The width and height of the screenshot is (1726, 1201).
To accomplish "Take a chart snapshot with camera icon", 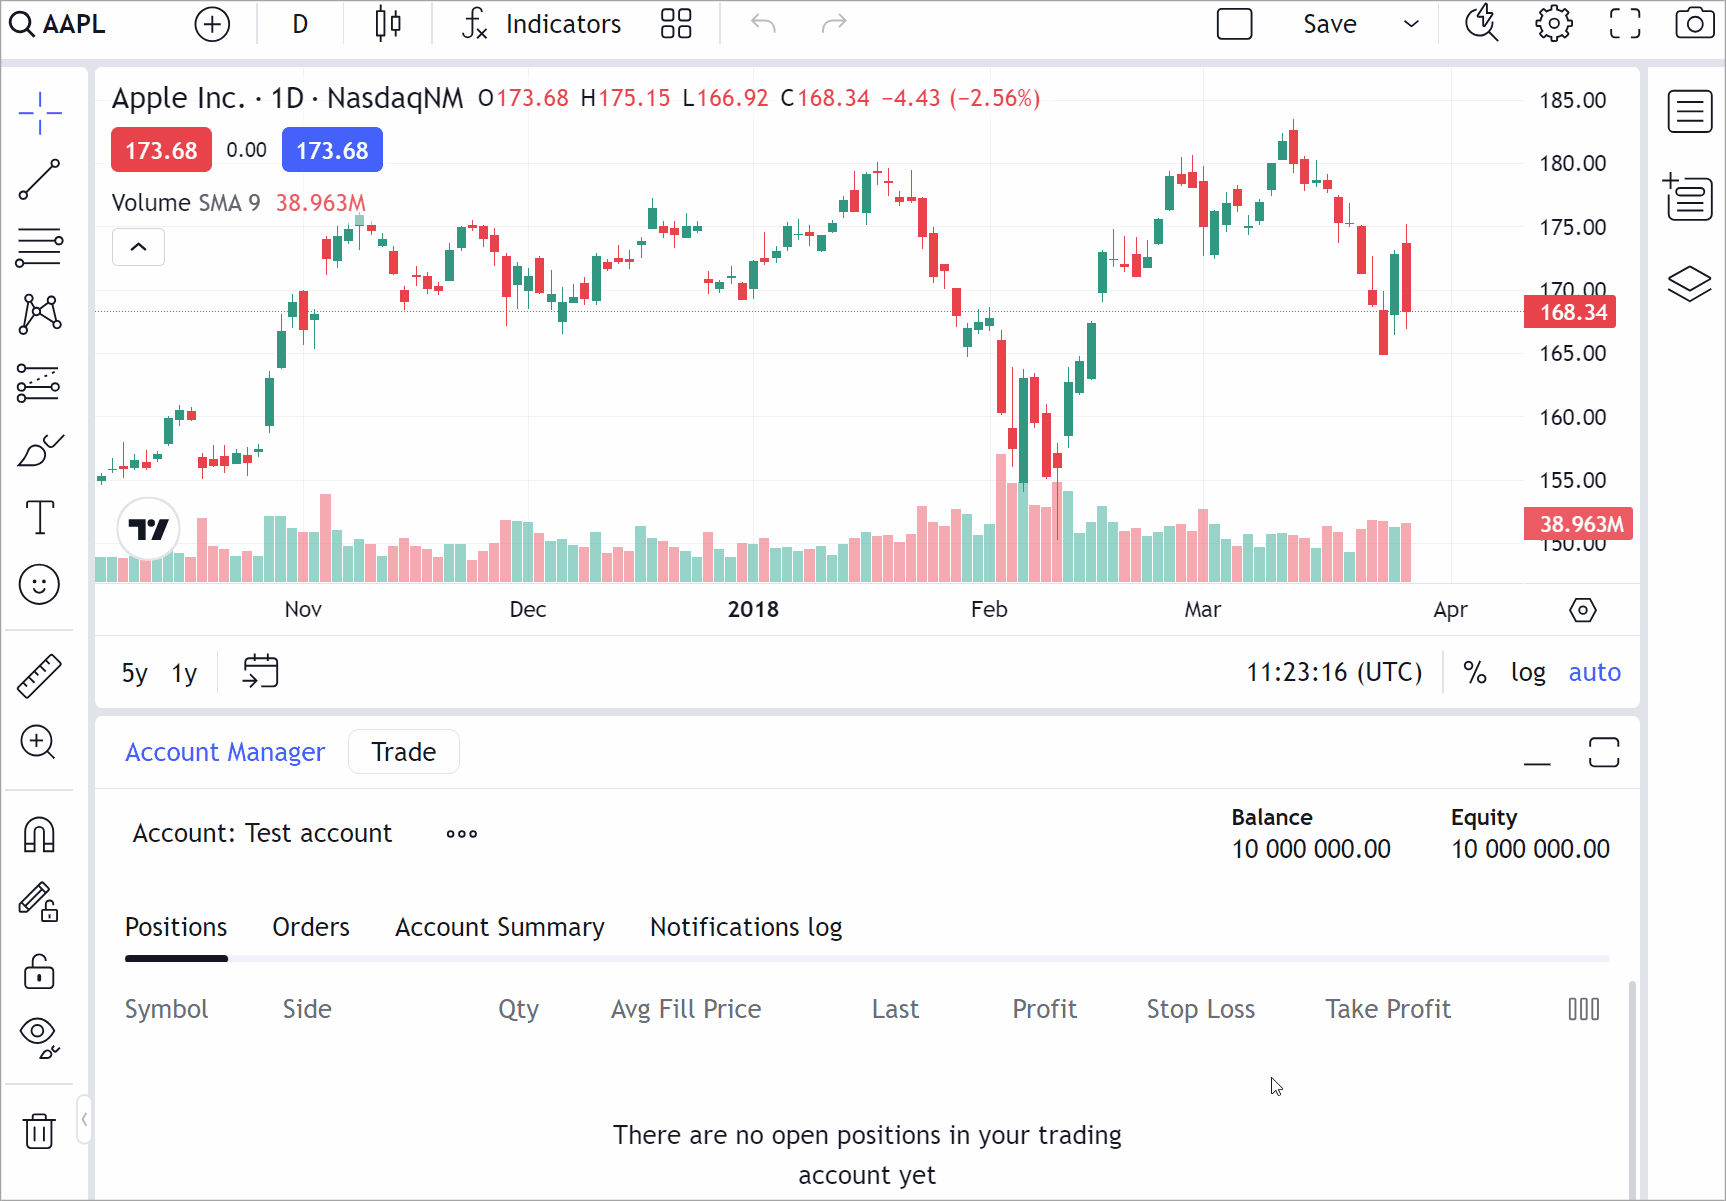I will pos(1694,24).
